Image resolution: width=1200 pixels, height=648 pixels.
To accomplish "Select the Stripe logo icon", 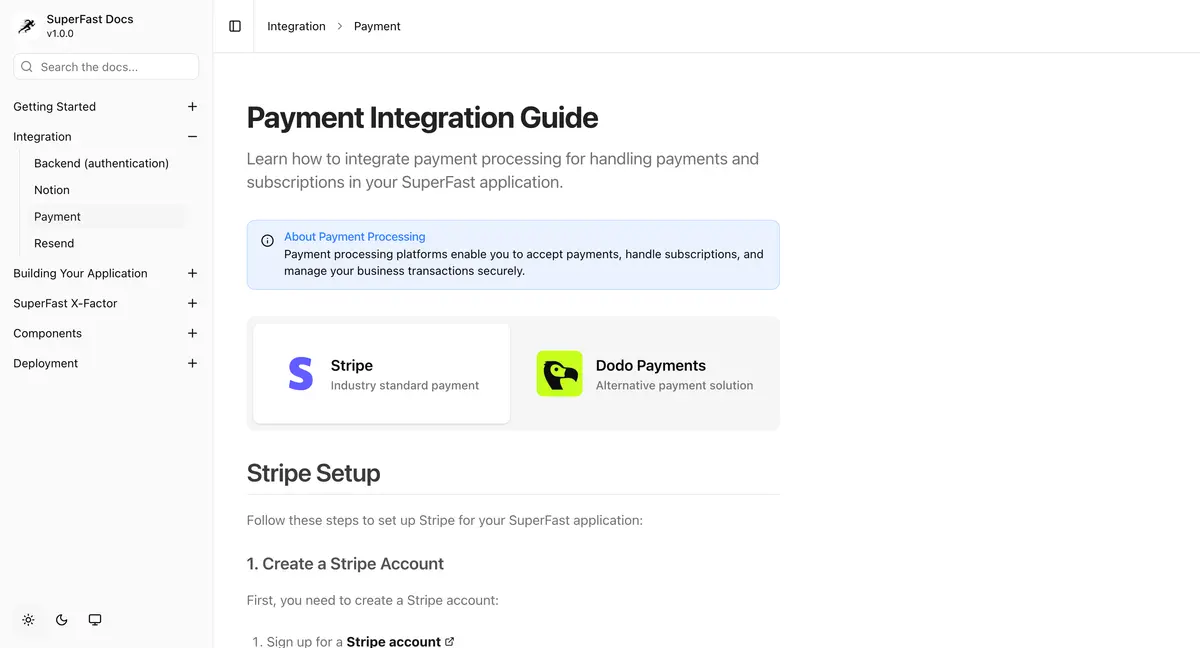I will pos(299,373).
